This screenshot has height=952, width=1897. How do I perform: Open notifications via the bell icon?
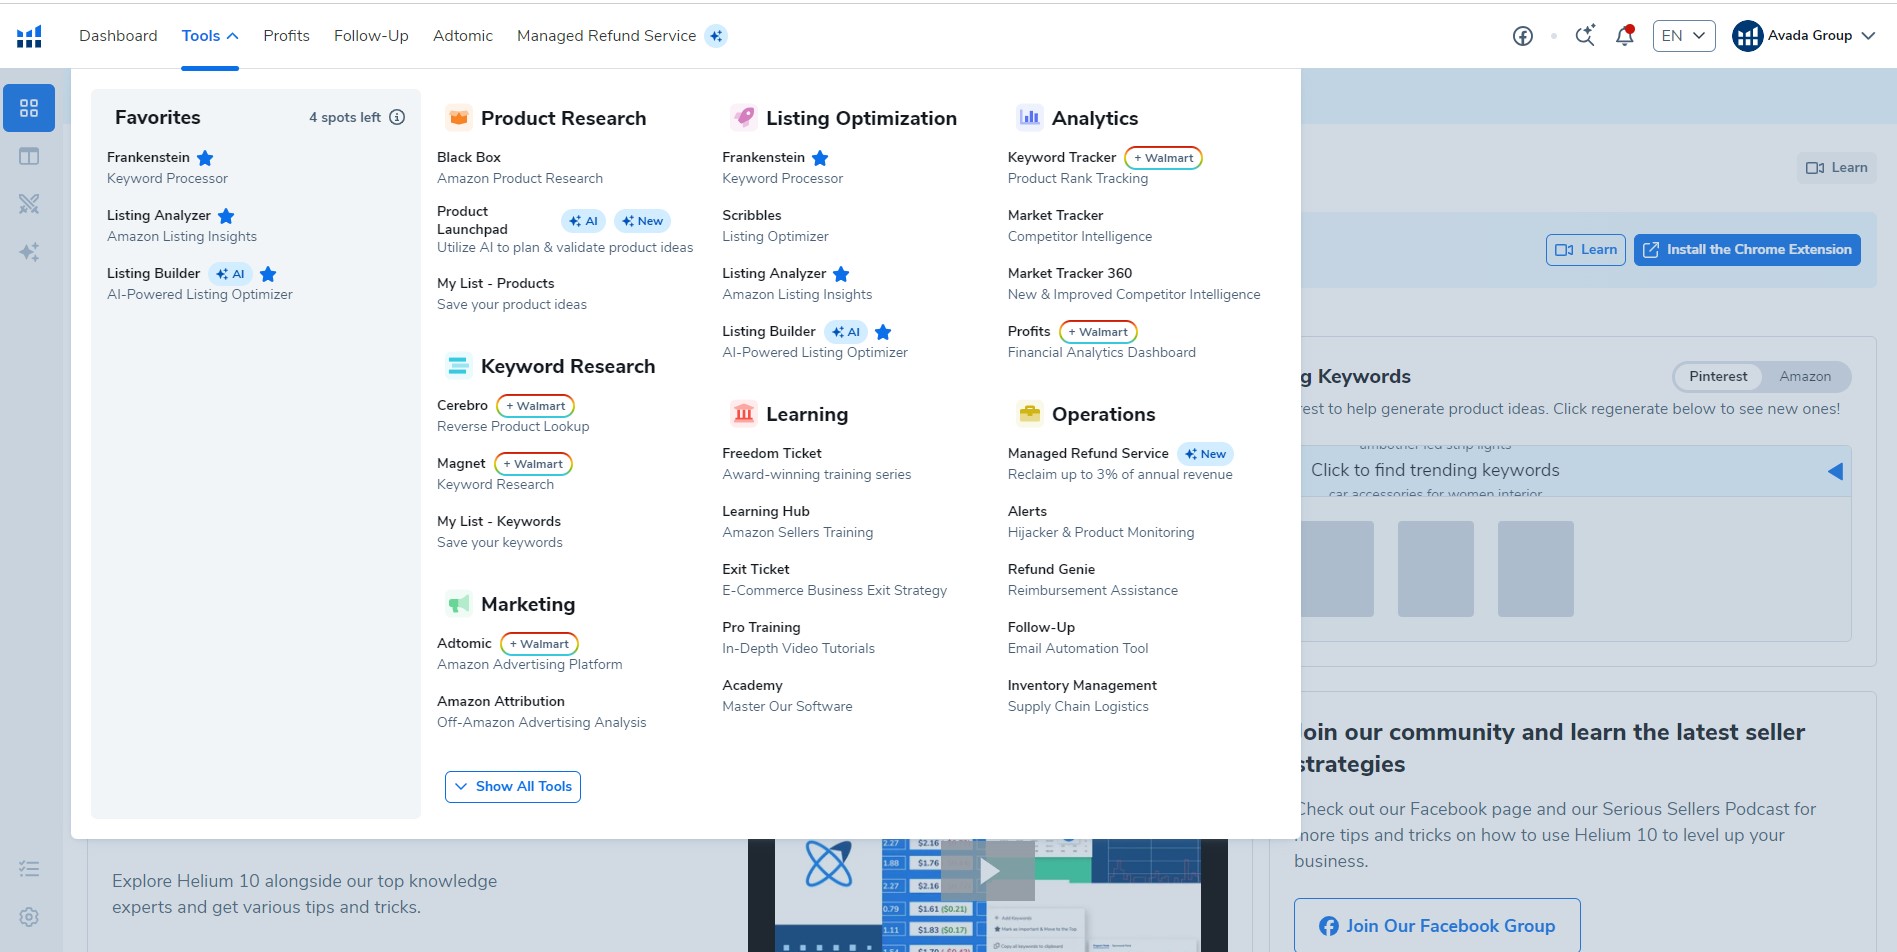click(x=1623, y=35)
